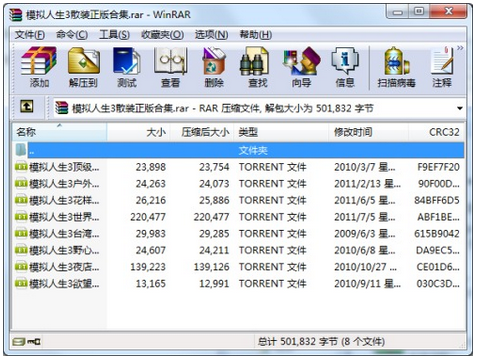Open the 选项(N) menu

click(x=211, y=35)
